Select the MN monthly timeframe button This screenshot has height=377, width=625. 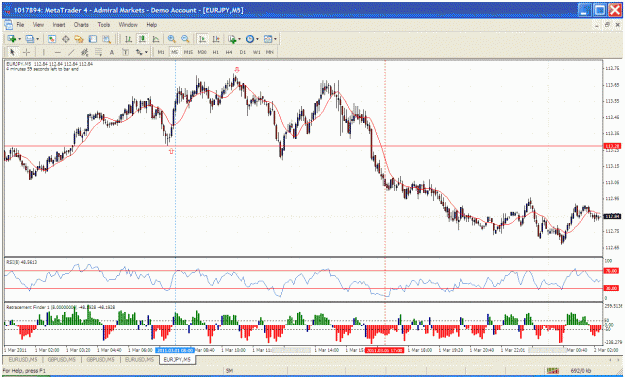click(x=270, y=52)
